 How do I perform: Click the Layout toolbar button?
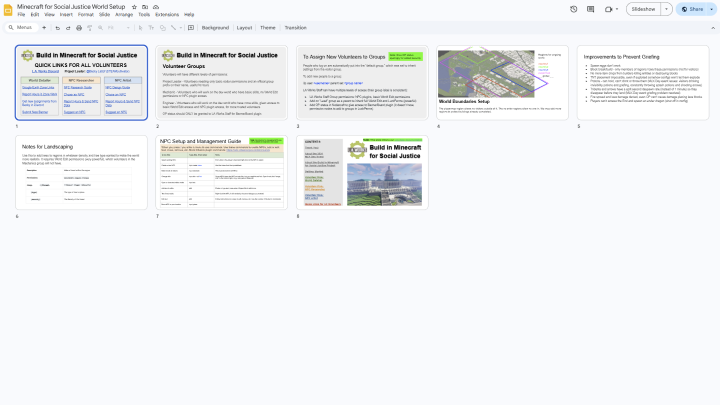coord(244,28)
